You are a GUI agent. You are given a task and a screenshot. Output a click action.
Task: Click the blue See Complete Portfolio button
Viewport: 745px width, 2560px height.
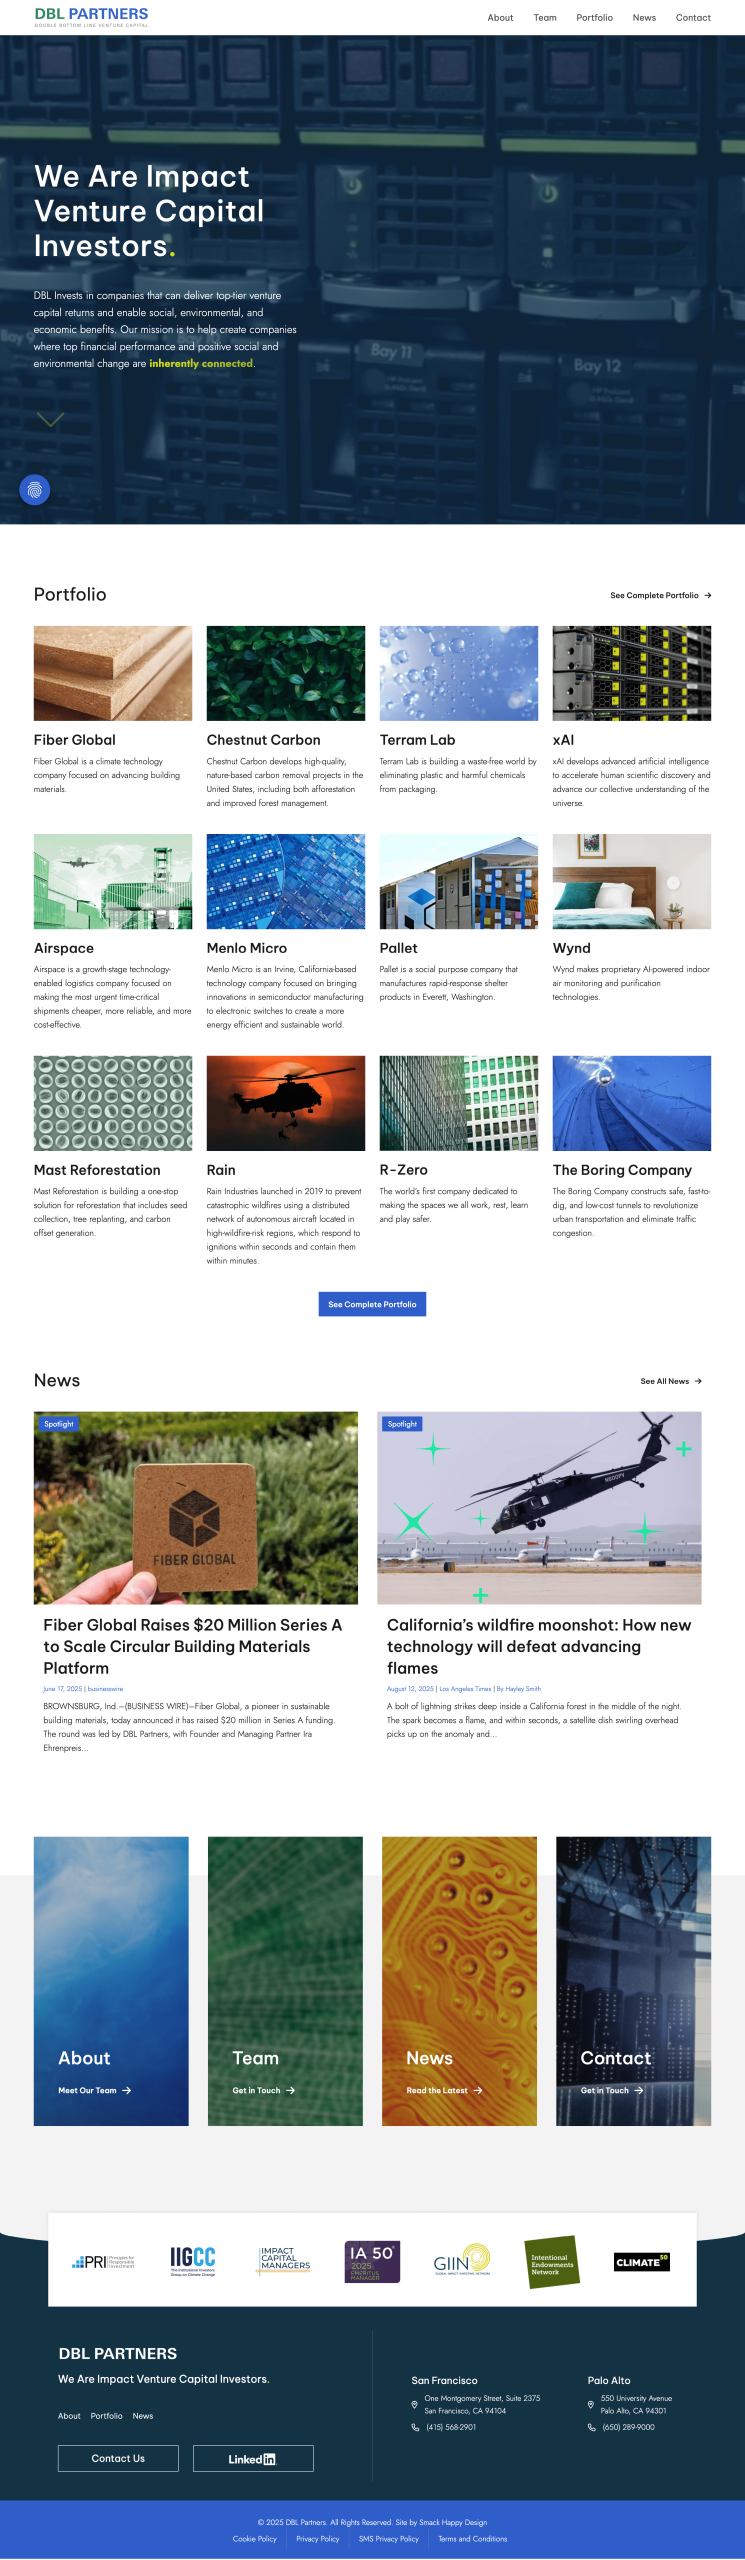pyautogui.click(x=372, y=1304)
